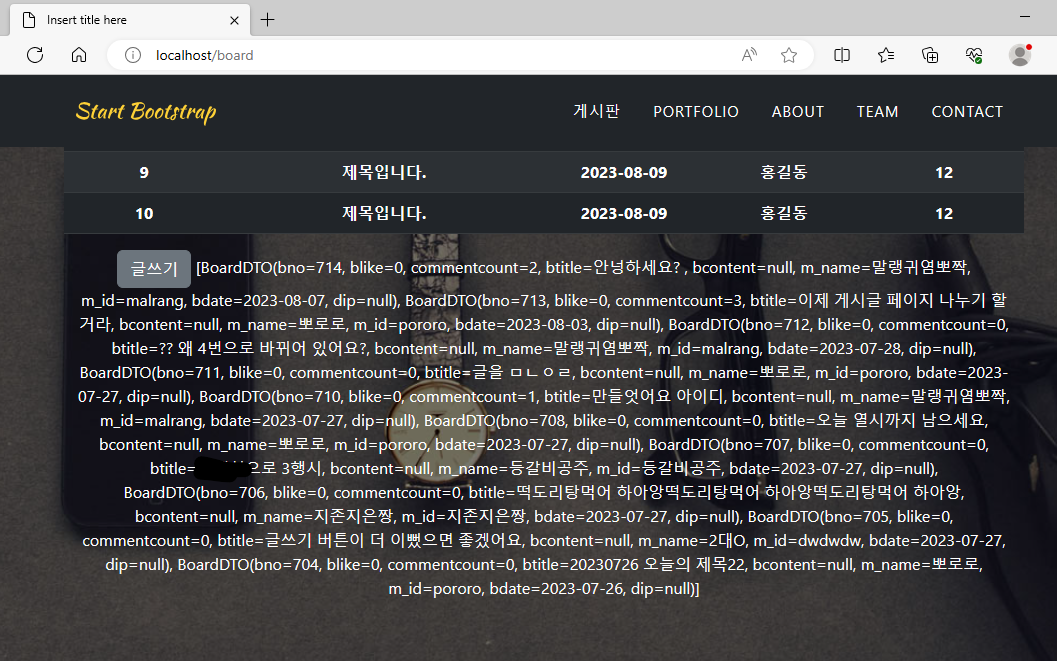Click author 홍길동 in row 10
The width and height of the screenshot is (1057, 661).
(783, 214)
